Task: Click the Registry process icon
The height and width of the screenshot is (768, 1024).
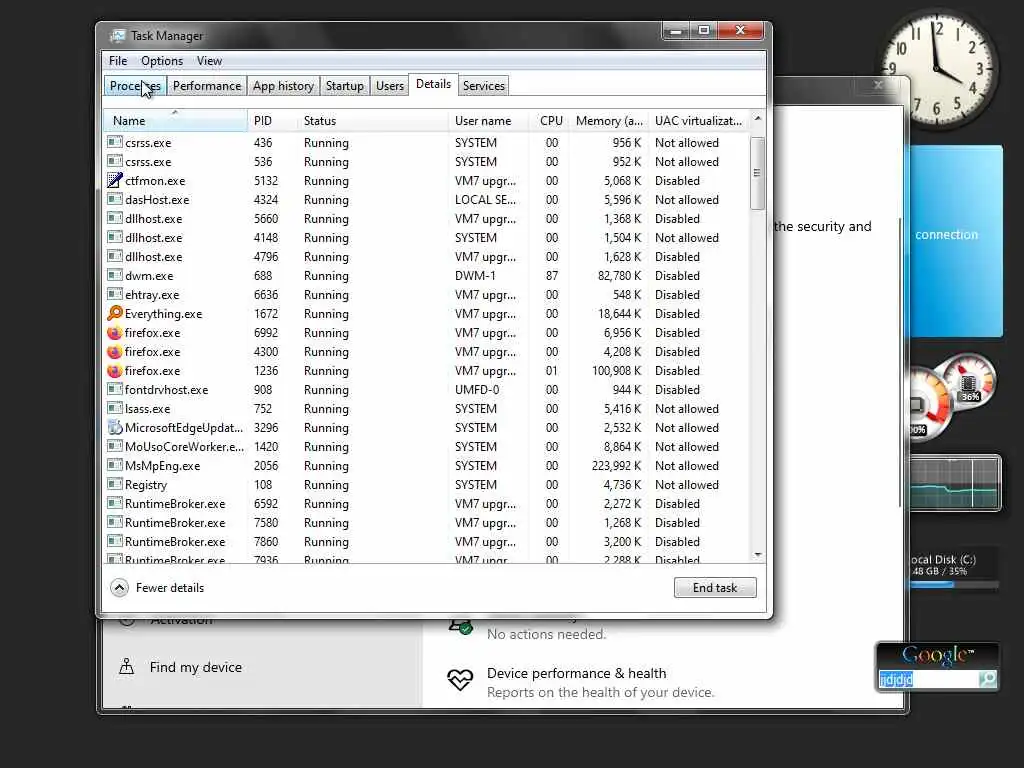Action: tap(115, 484)
